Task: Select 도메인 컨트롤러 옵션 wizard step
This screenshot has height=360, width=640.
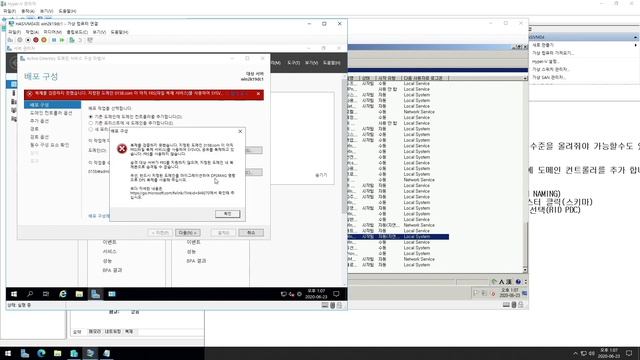Action: 51,113
